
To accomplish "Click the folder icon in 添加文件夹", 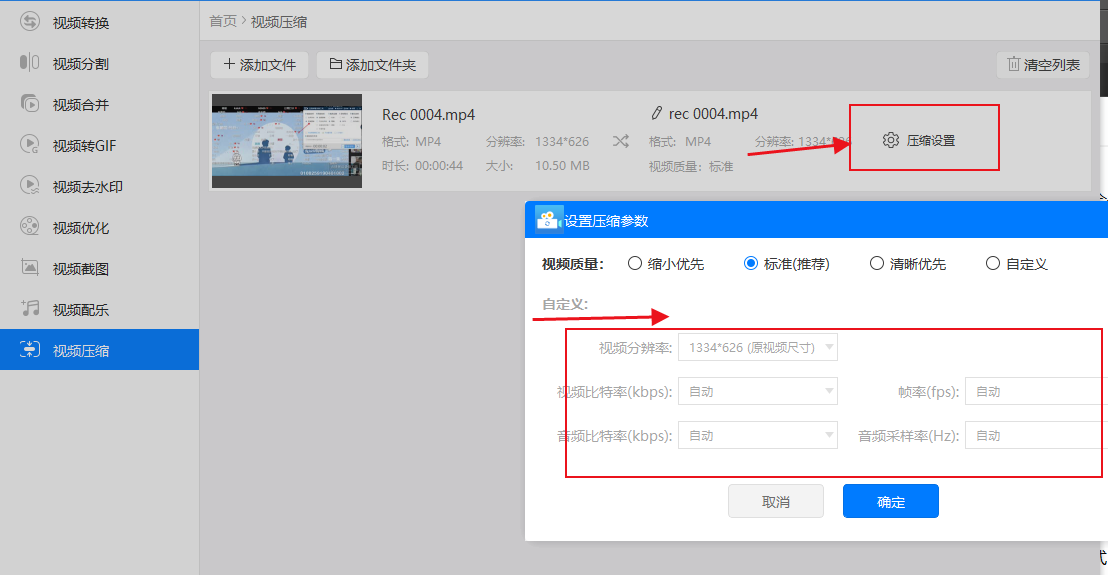I will pyautogui.click(x=336, y=64).
